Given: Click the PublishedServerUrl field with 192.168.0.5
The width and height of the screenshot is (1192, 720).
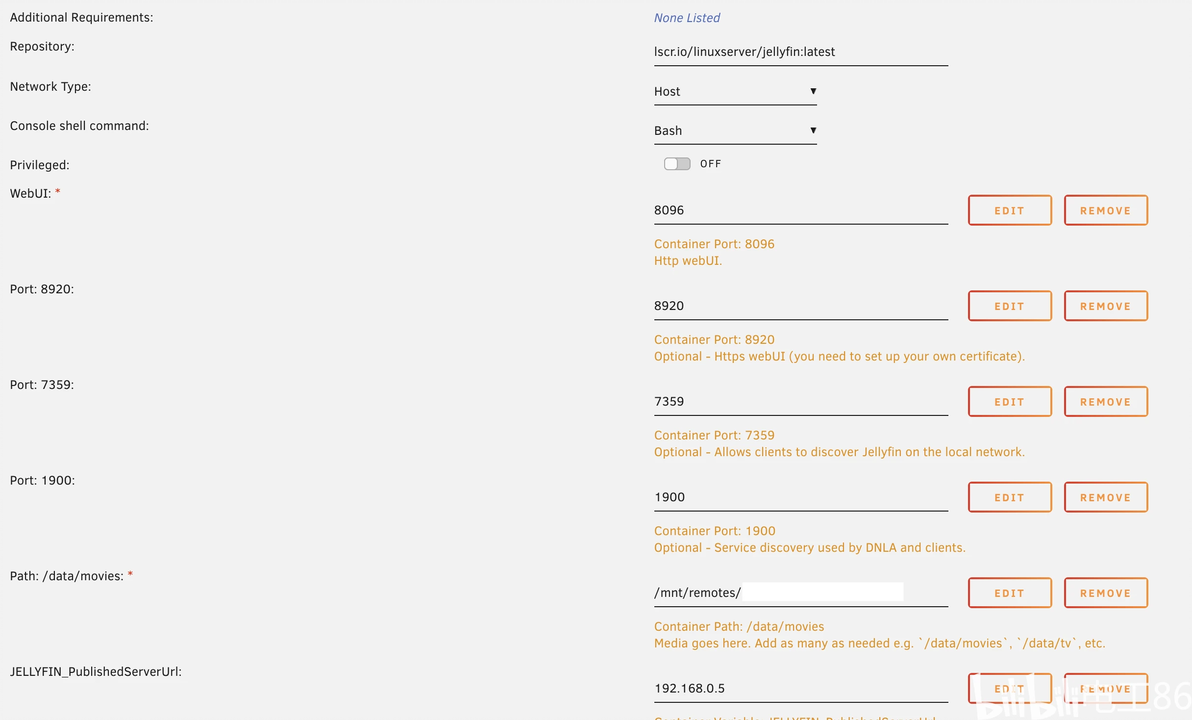Looking at the screenshot, I should 800,689.
